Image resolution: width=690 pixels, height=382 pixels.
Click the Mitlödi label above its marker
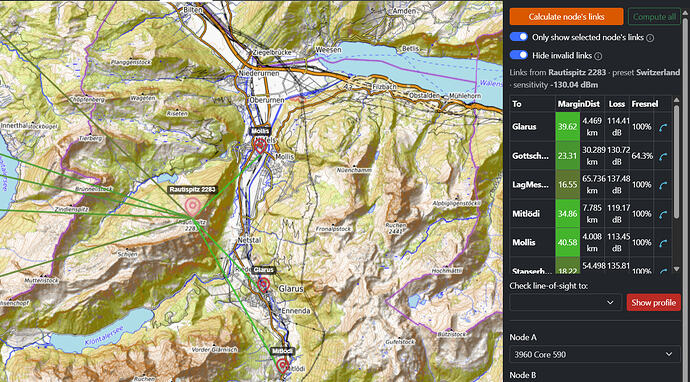click(x=282, y=351)
